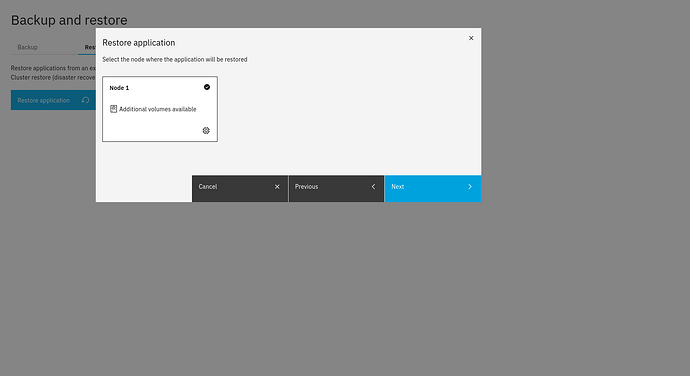Click 'Additional volumes available' text
The width and height of the screenshot is (690, 376).
click(158, 109)
